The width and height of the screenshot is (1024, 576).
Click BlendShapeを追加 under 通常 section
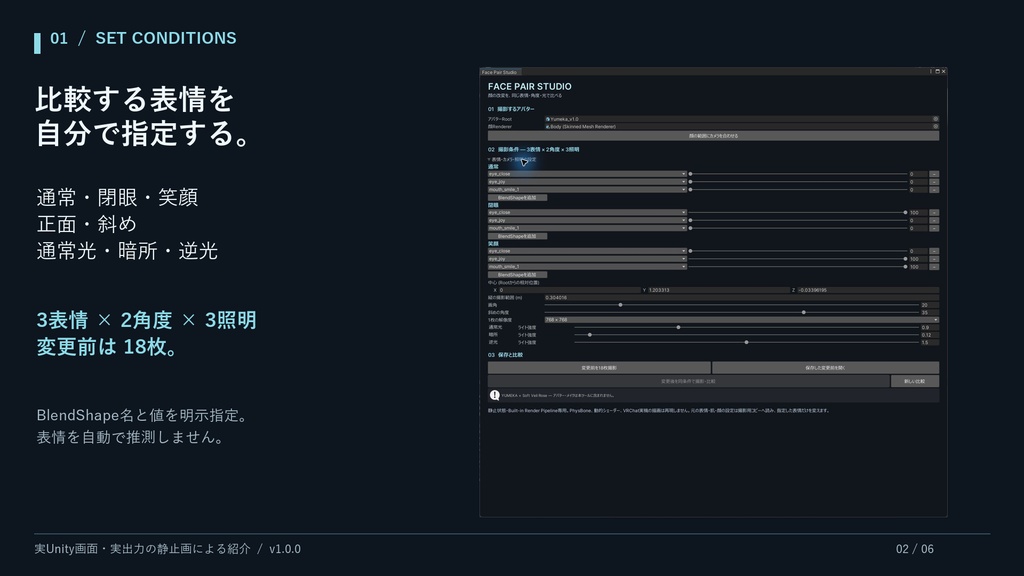(517, 197)
